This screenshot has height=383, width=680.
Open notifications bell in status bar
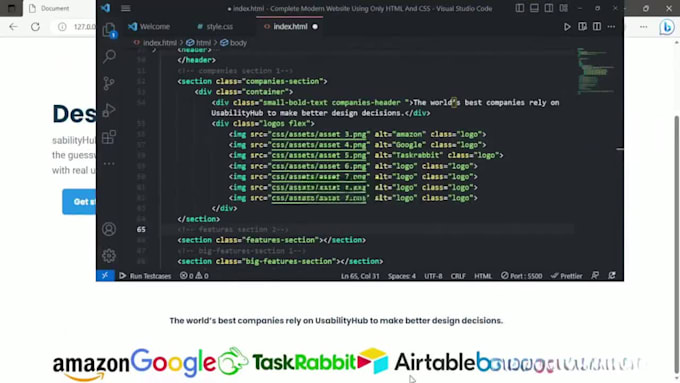(x=612, y=276)
